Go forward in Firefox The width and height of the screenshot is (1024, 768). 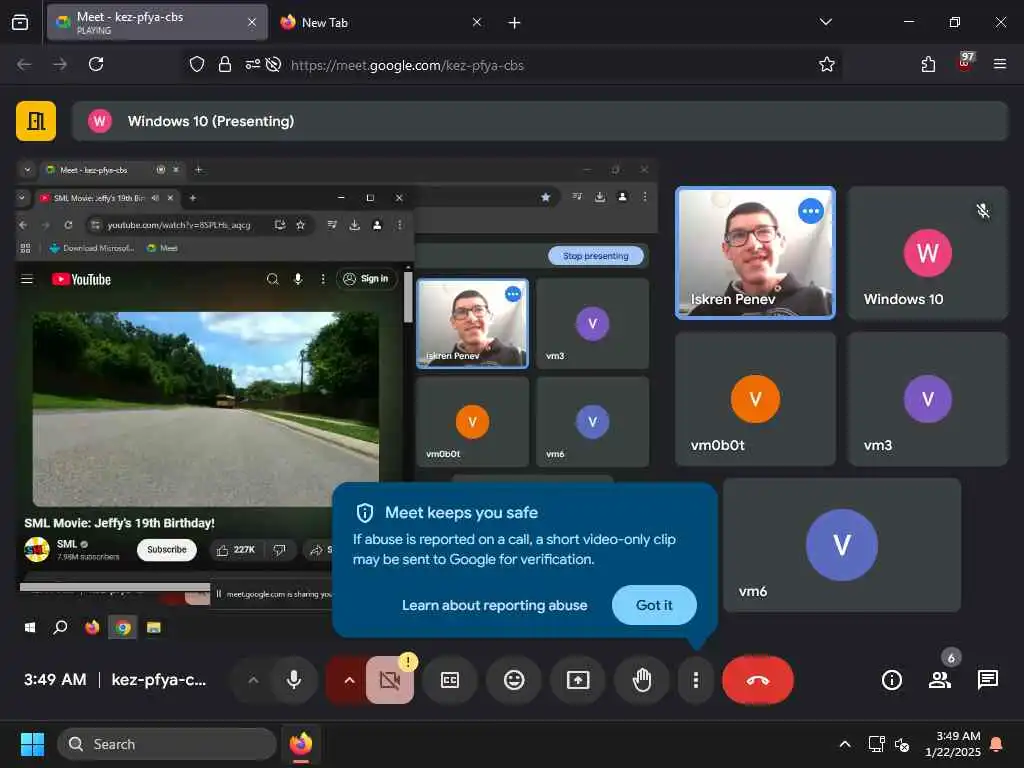pyautogui.click(x=60, y=64)
